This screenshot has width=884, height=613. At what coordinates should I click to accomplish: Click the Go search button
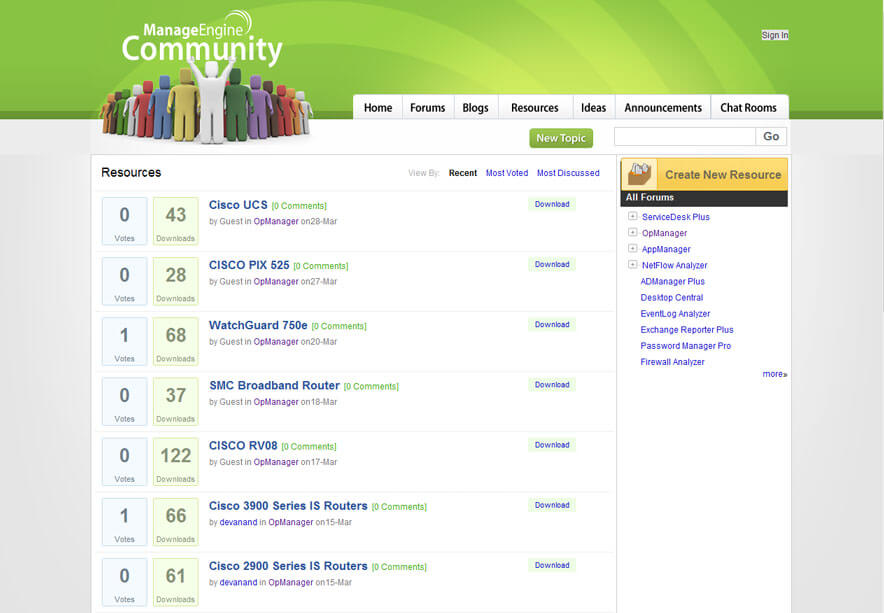point(771,136)
